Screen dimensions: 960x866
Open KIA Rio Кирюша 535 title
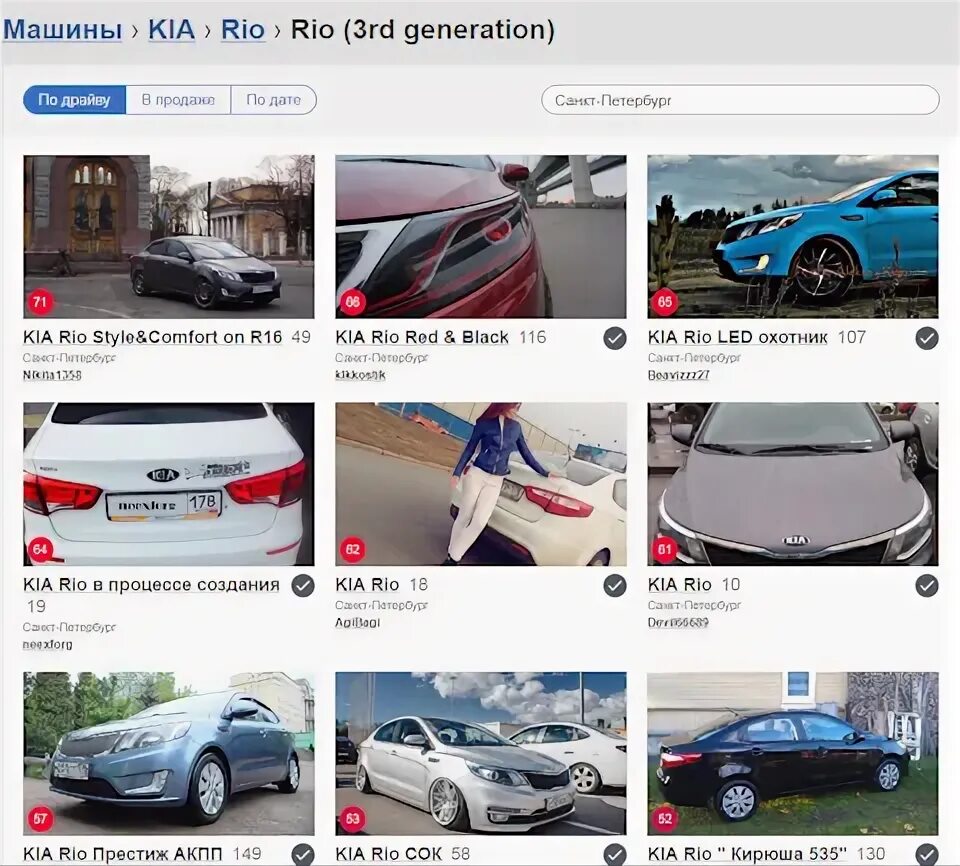pyautogui.click(x=748, y=854)
